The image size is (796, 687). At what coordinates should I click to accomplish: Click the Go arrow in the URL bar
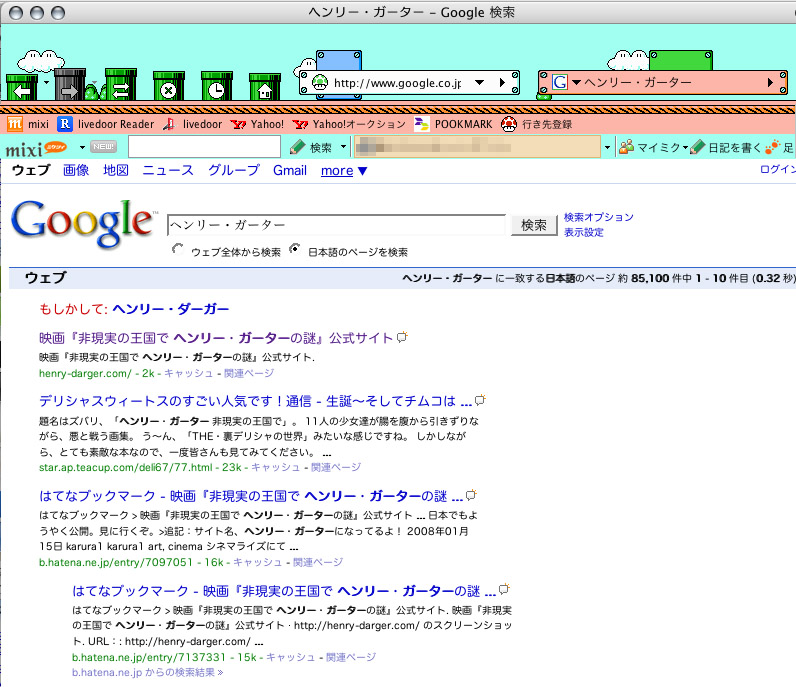[x=502, y=82]
